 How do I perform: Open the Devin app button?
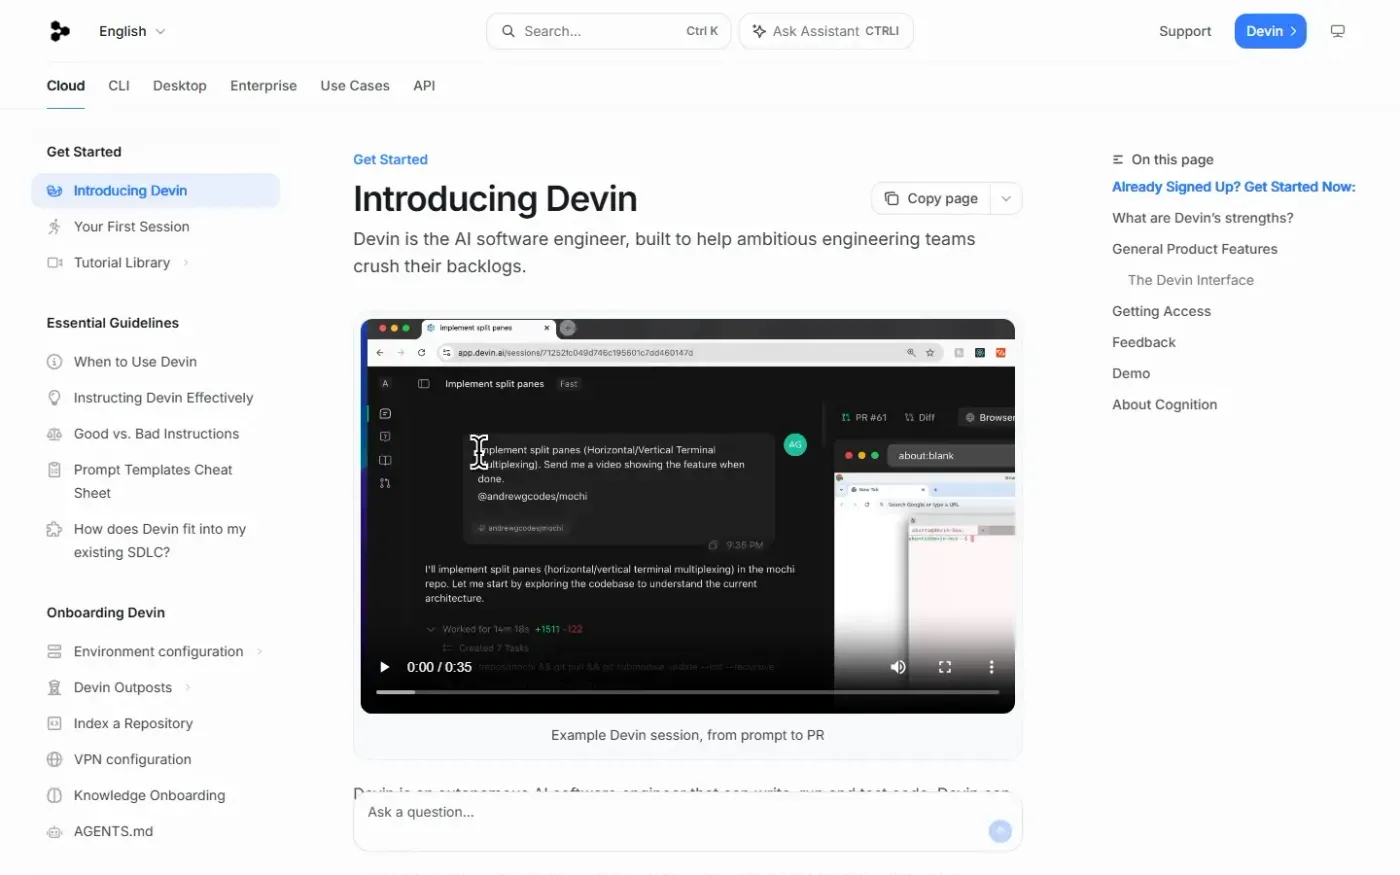point(1270,31)
